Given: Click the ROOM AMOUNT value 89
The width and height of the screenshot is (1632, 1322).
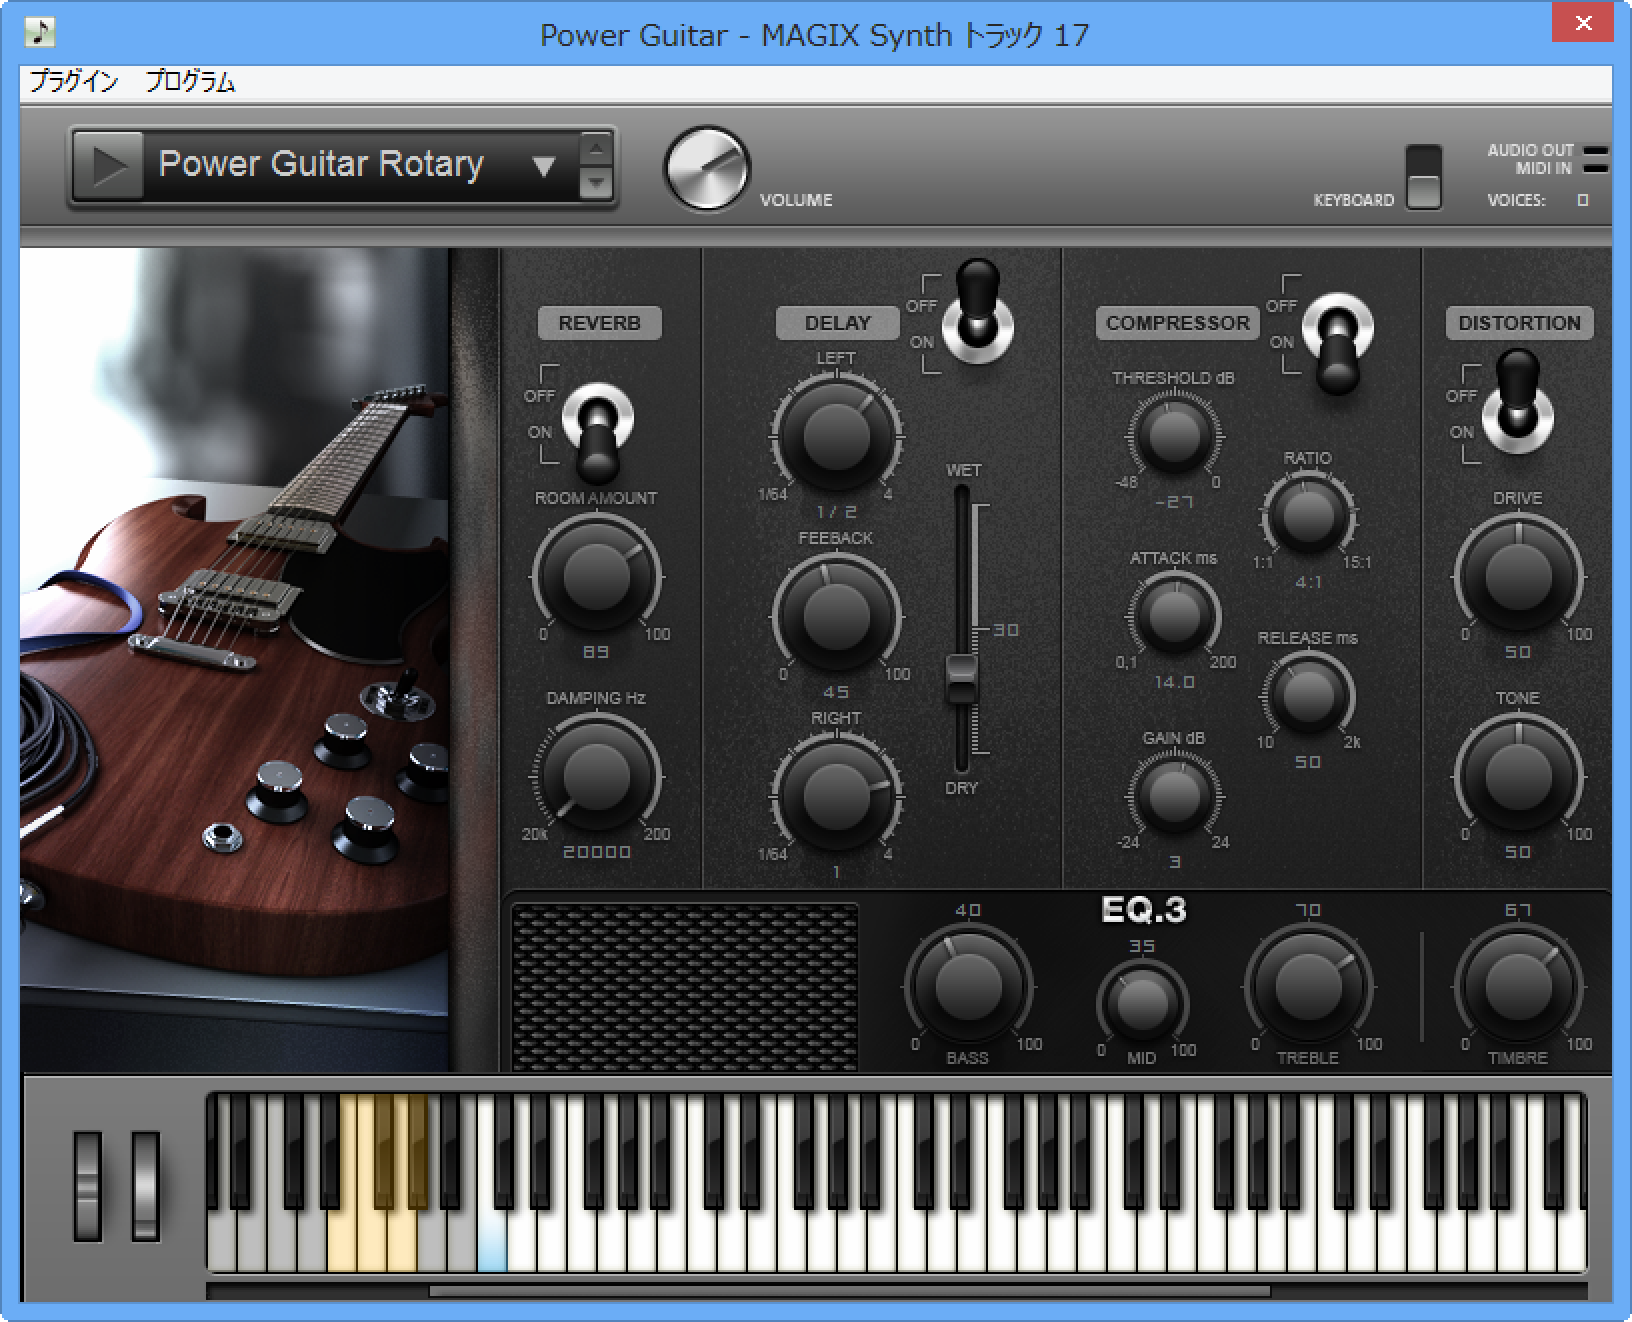Looking at the screenshot, I should pos(596,652).
